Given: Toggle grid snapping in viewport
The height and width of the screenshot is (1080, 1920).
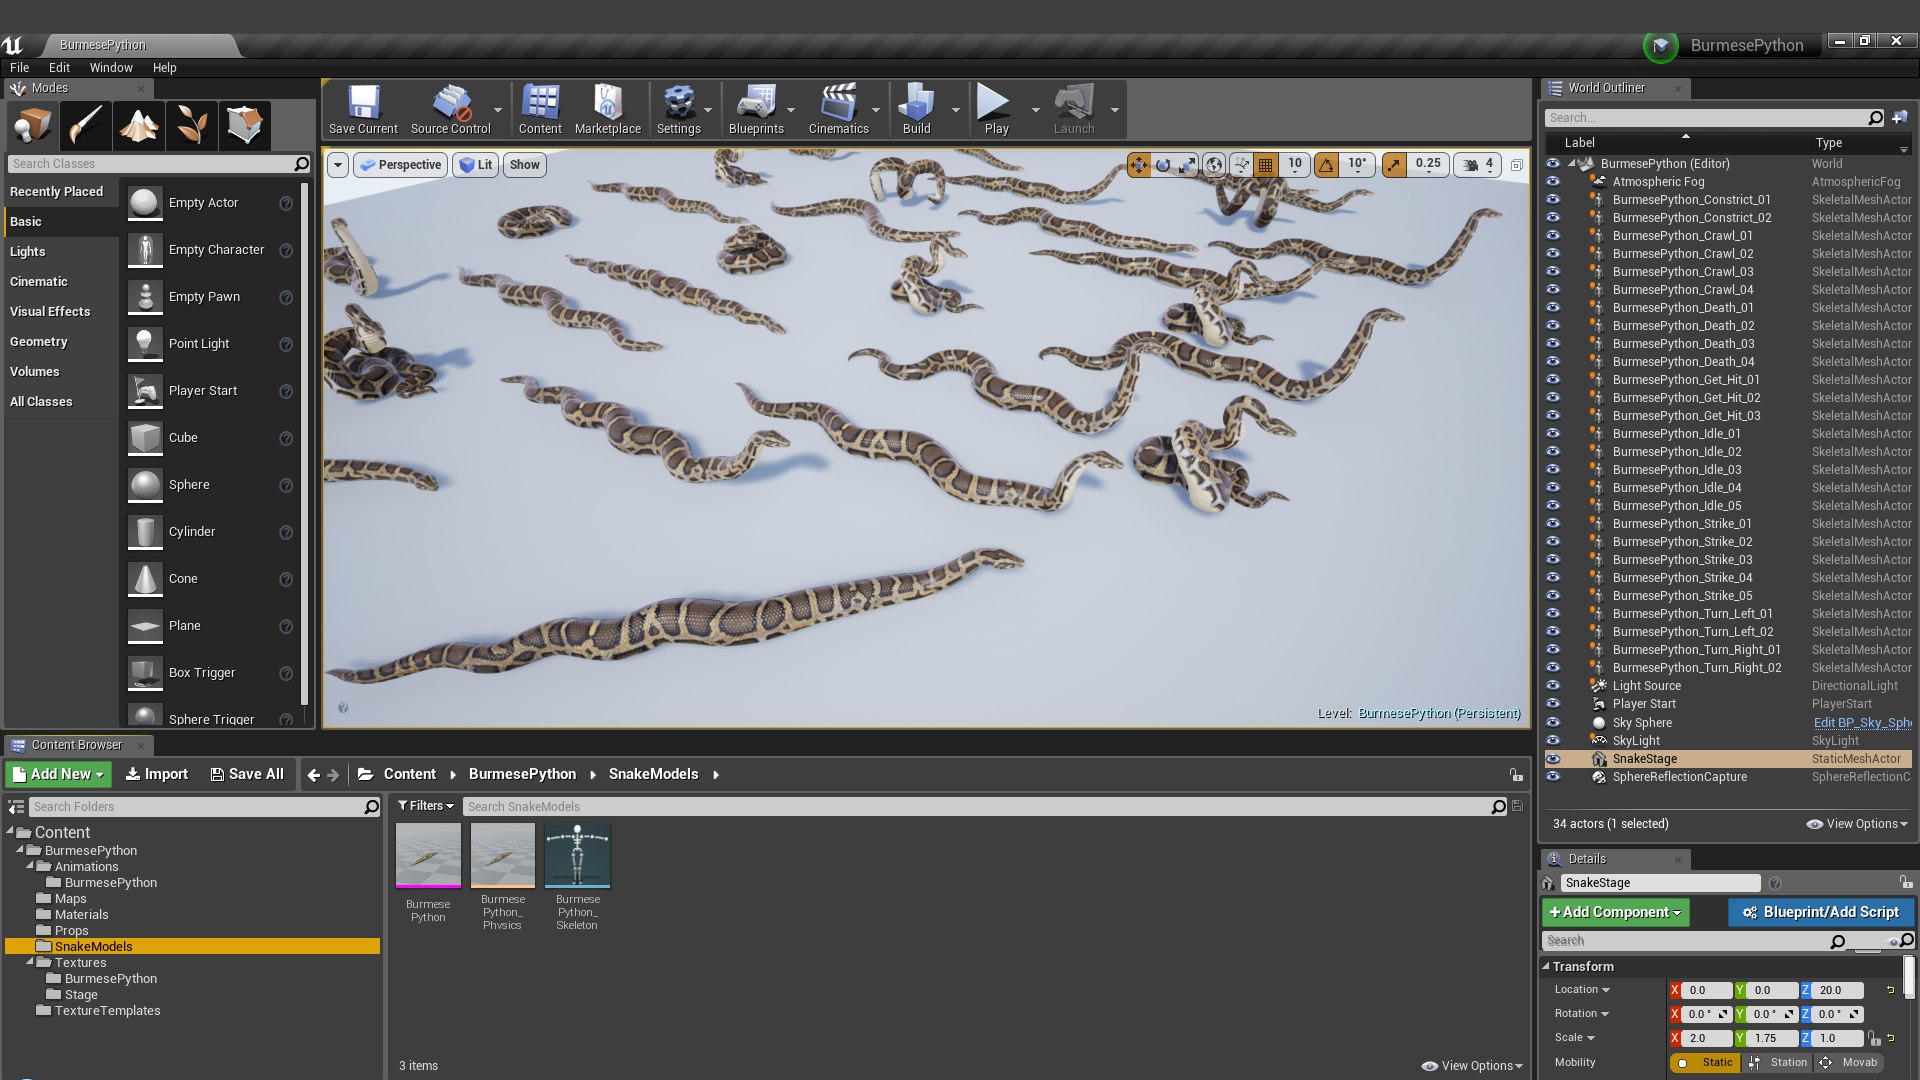Looking at the screenshot, I should coord(1266,165).
